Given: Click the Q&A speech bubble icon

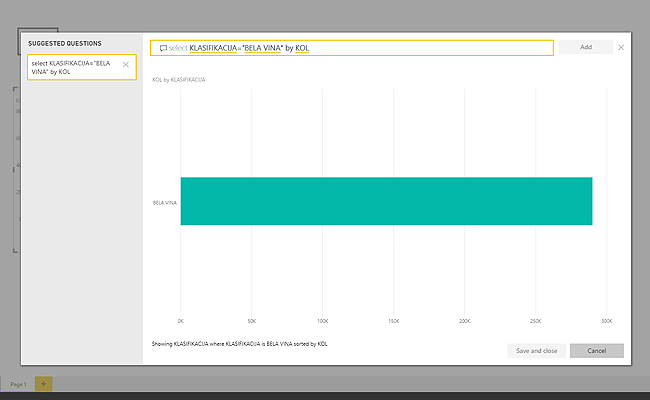Looking at the screenshot, I should 163,48.
